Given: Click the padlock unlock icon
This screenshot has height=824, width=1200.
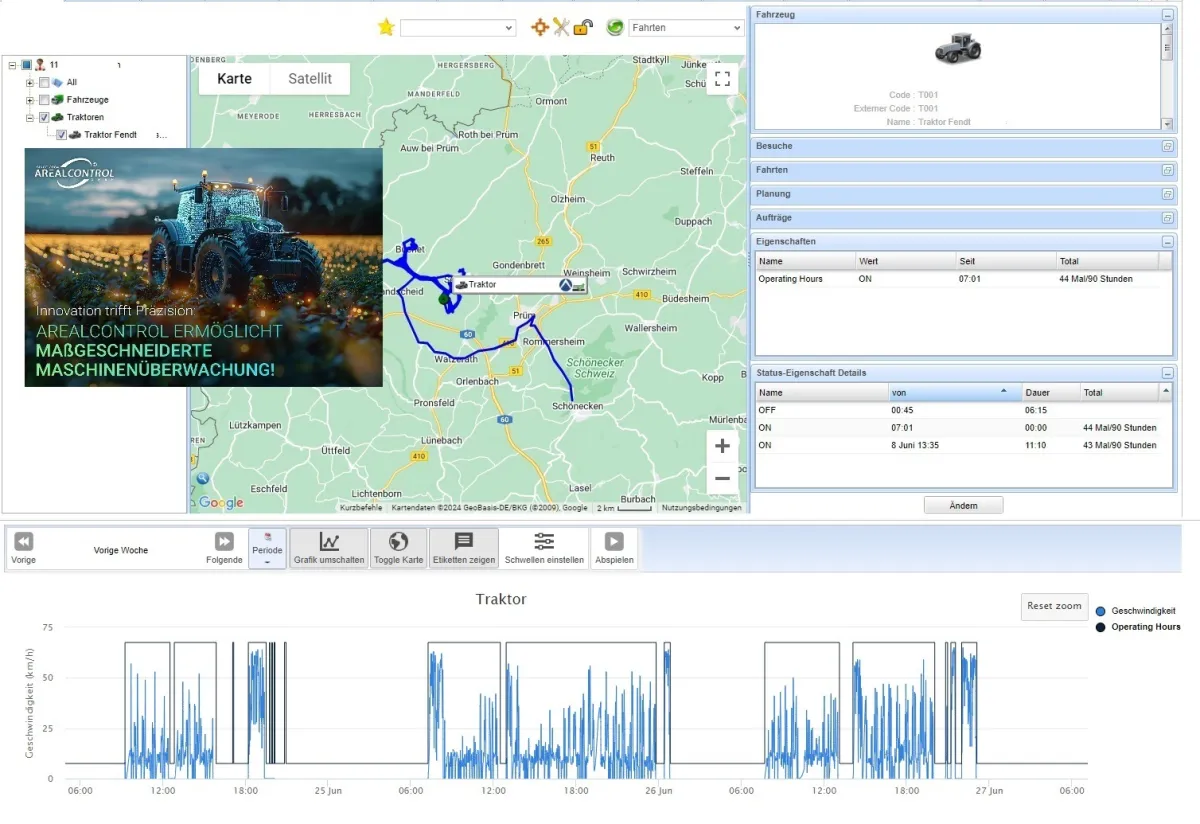Looking at the screenshot, I should pyautogui.click(x=581, y=27).
